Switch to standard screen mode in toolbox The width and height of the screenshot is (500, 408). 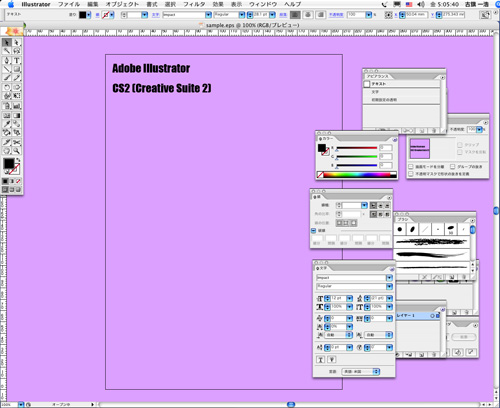(x=5, y=190)
